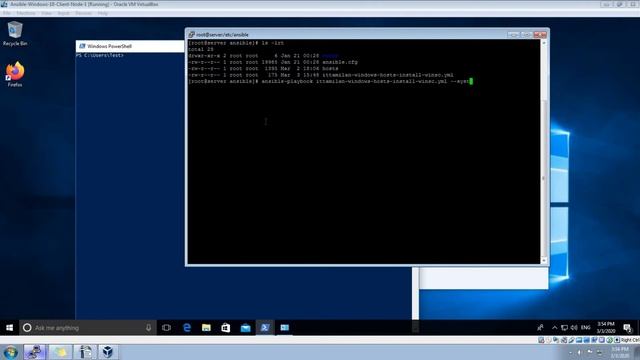This screenshot has width=640, height=360.
Task: Select the Firefox desktop shortcut
Action: (x=15, y=74)
